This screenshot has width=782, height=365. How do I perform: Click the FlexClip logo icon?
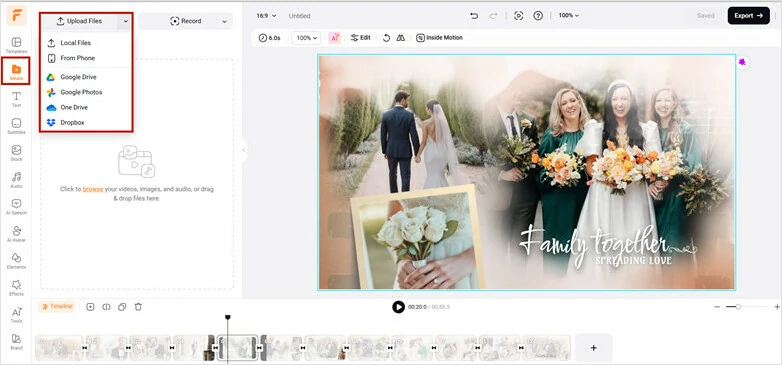click(16, 15)
